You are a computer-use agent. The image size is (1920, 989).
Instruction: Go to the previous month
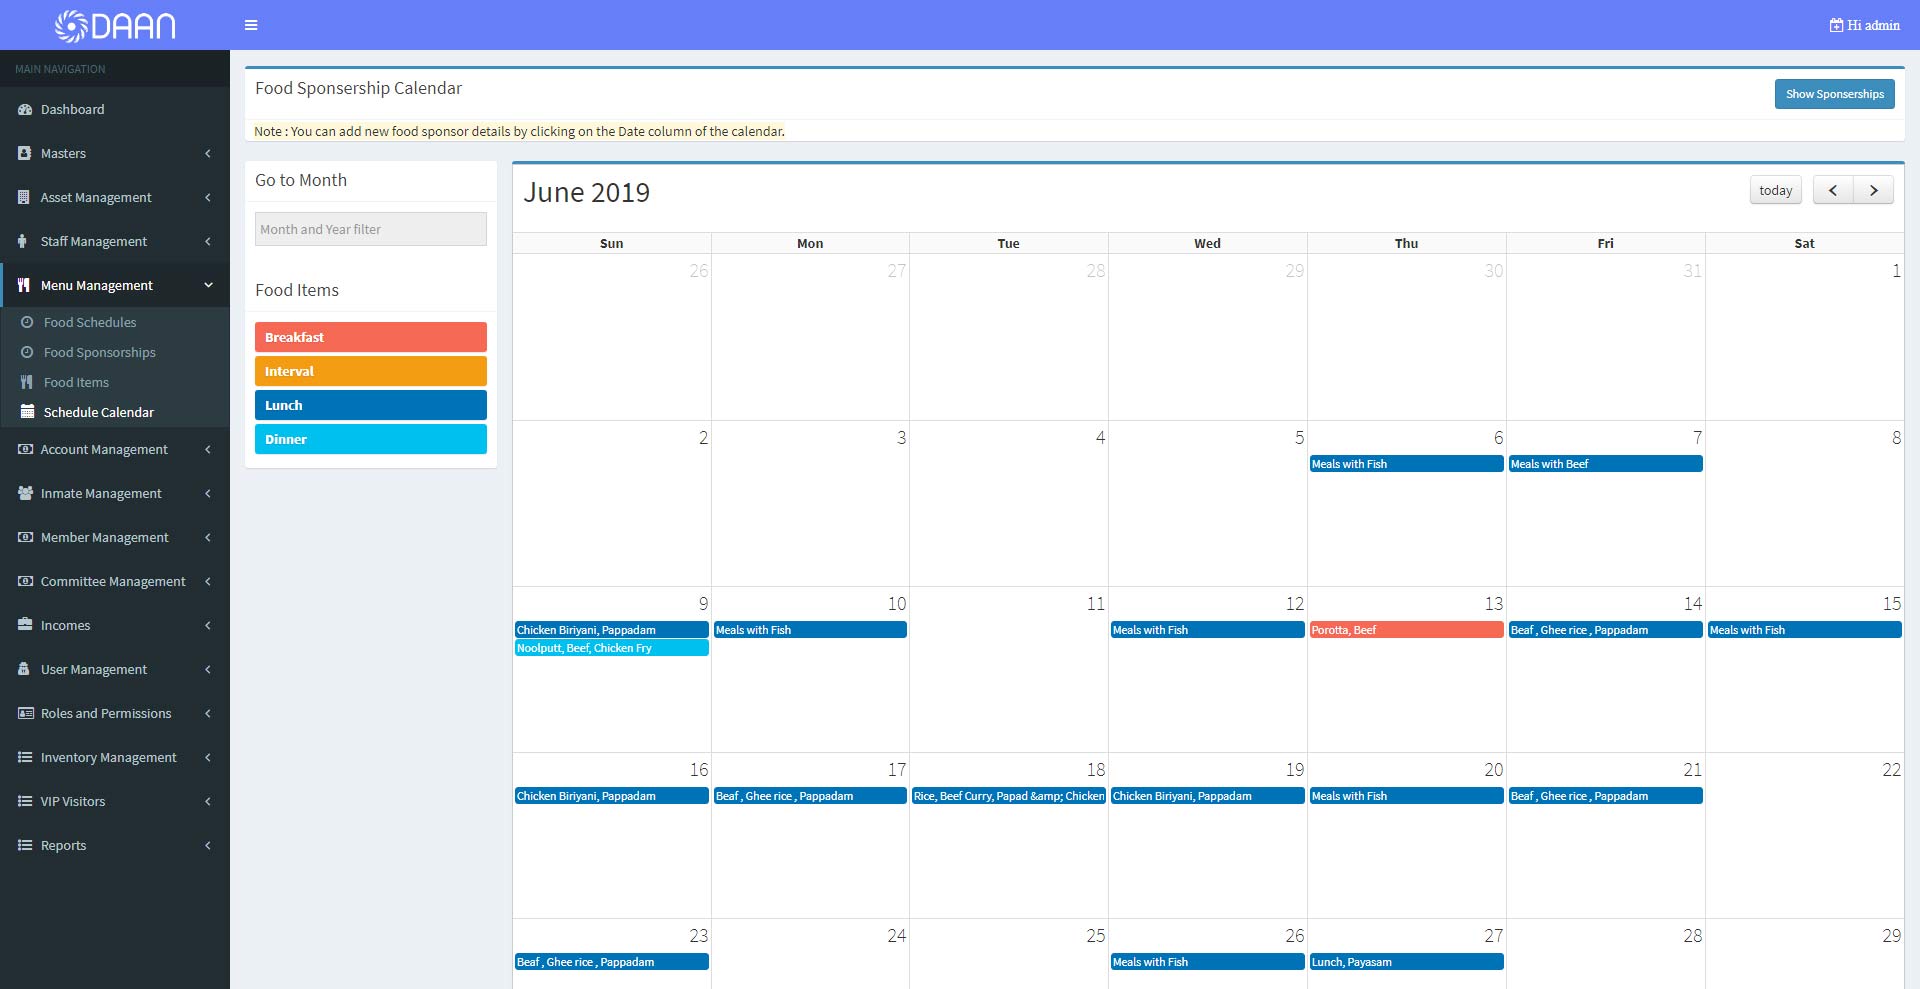(1833, 190)
